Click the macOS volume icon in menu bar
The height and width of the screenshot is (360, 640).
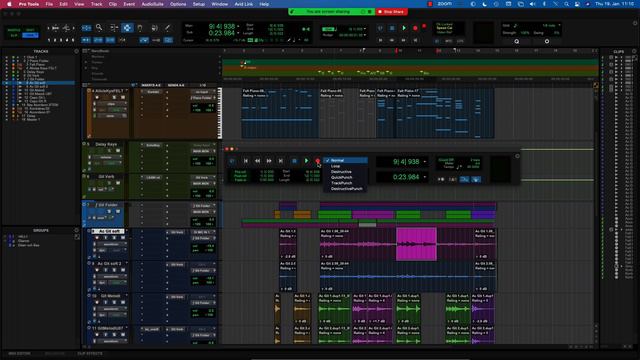(x=532, y=4)
